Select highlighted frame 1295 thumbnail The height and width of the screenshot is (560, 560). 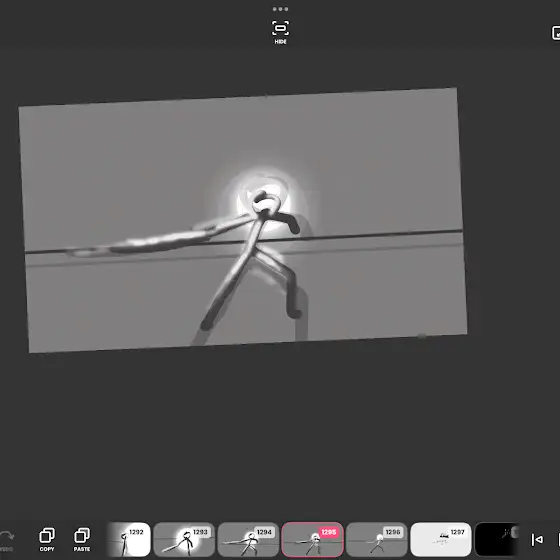(312, 539)
